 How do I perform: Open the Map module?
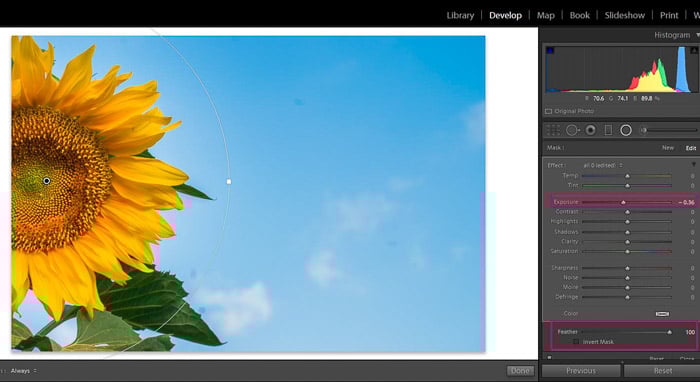(546, 15)
